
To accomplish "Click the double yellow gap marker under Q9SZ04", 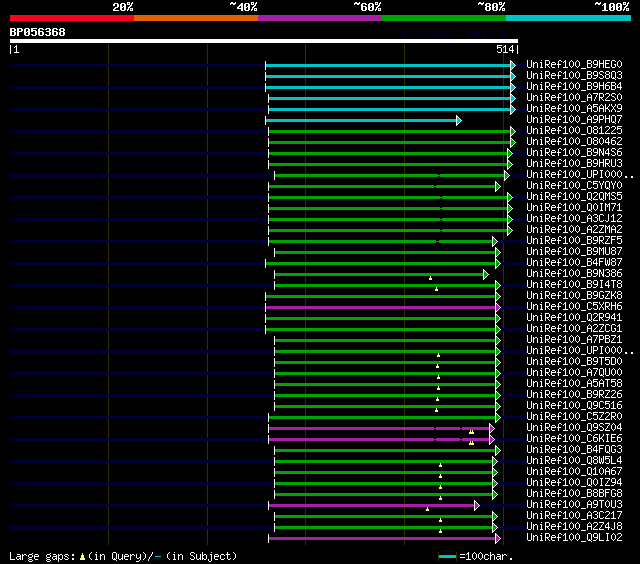I will [x=471, y=432].
